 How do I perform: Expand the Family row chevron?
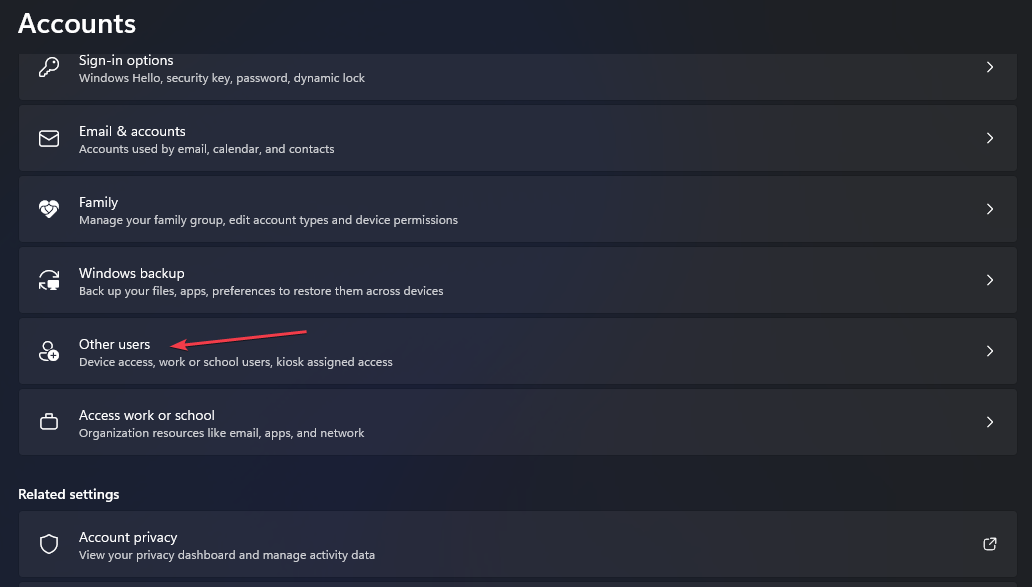[990, 209]
